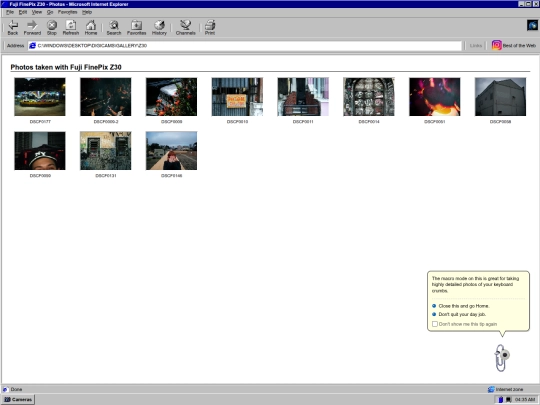
Task: Click the DSCF0146 file name label
Action: tap(172, 176)
